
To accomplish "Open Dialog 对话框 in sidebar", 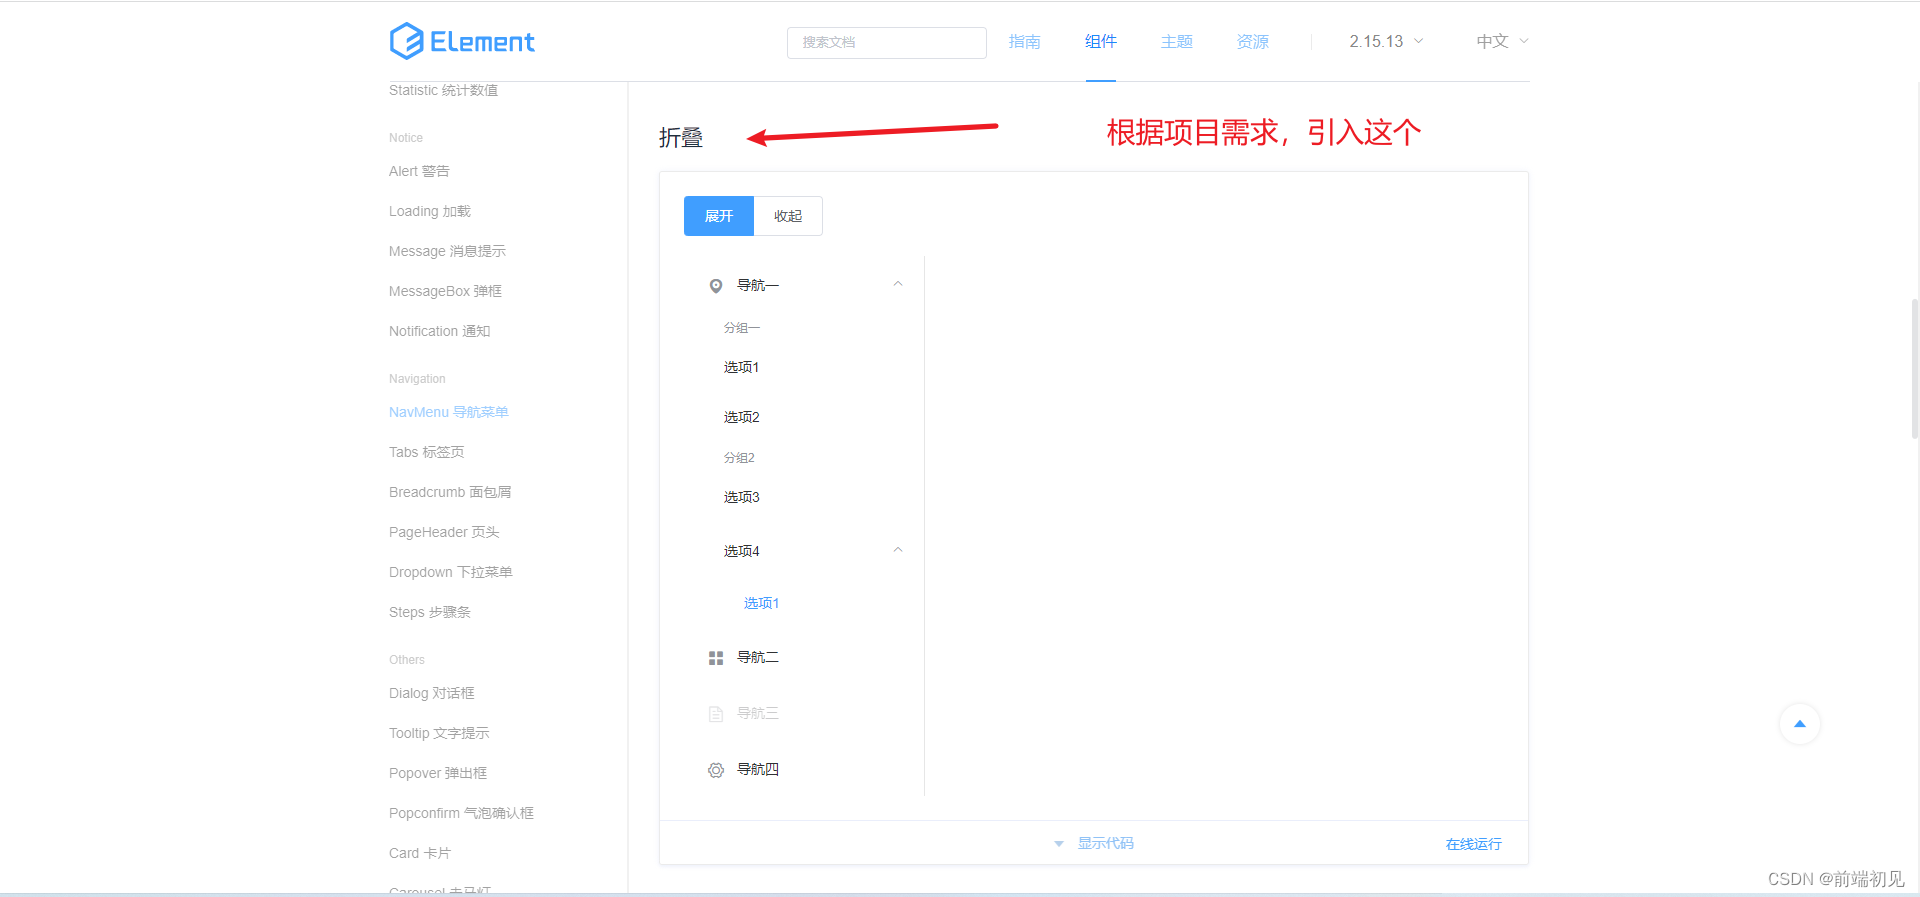I will pyautogui.click(x=432, y=693).
